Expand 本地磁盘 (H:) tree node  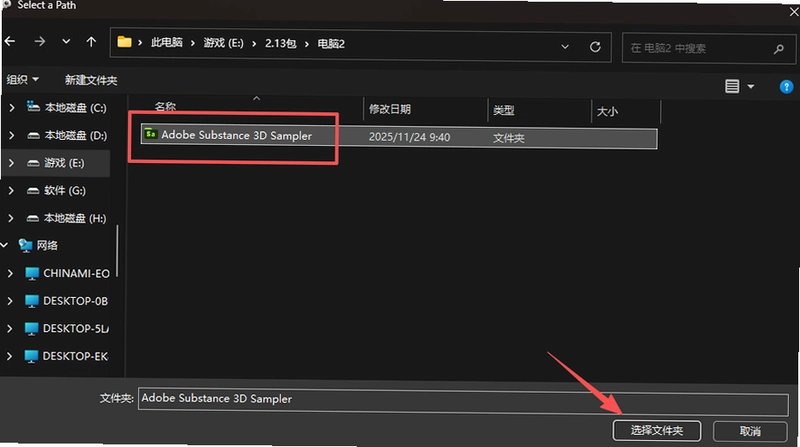click(x=11, y=218)
